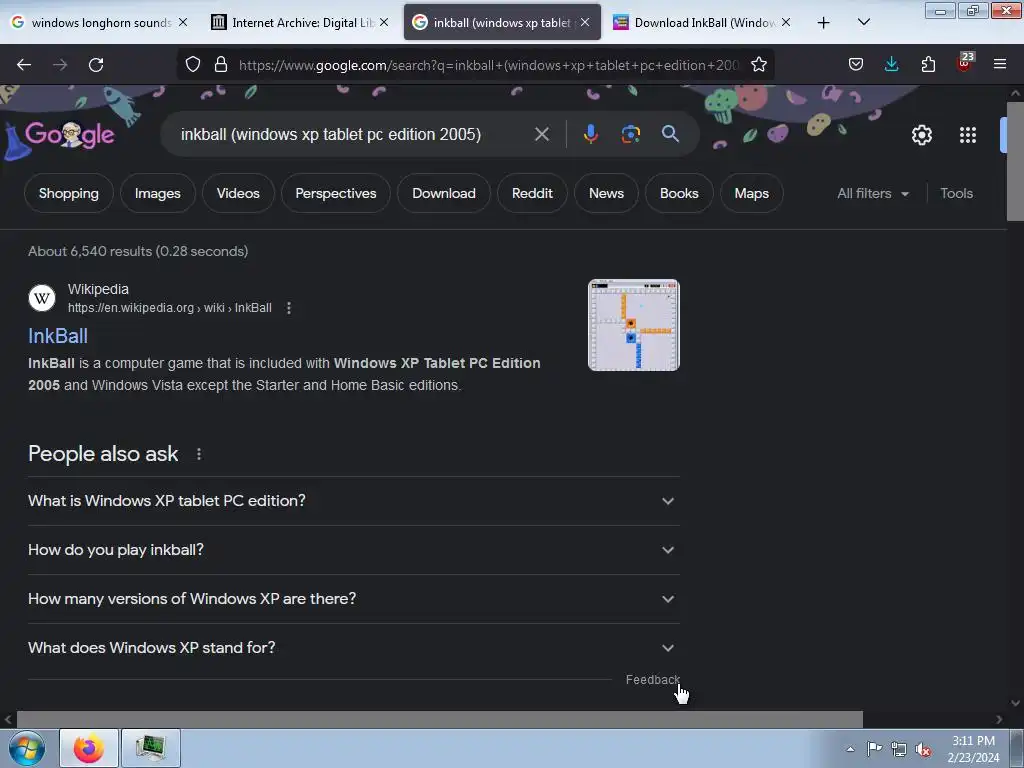Filter results by Maps
Viewport: 1024px width, 768px height.
(x=751, y=193)
